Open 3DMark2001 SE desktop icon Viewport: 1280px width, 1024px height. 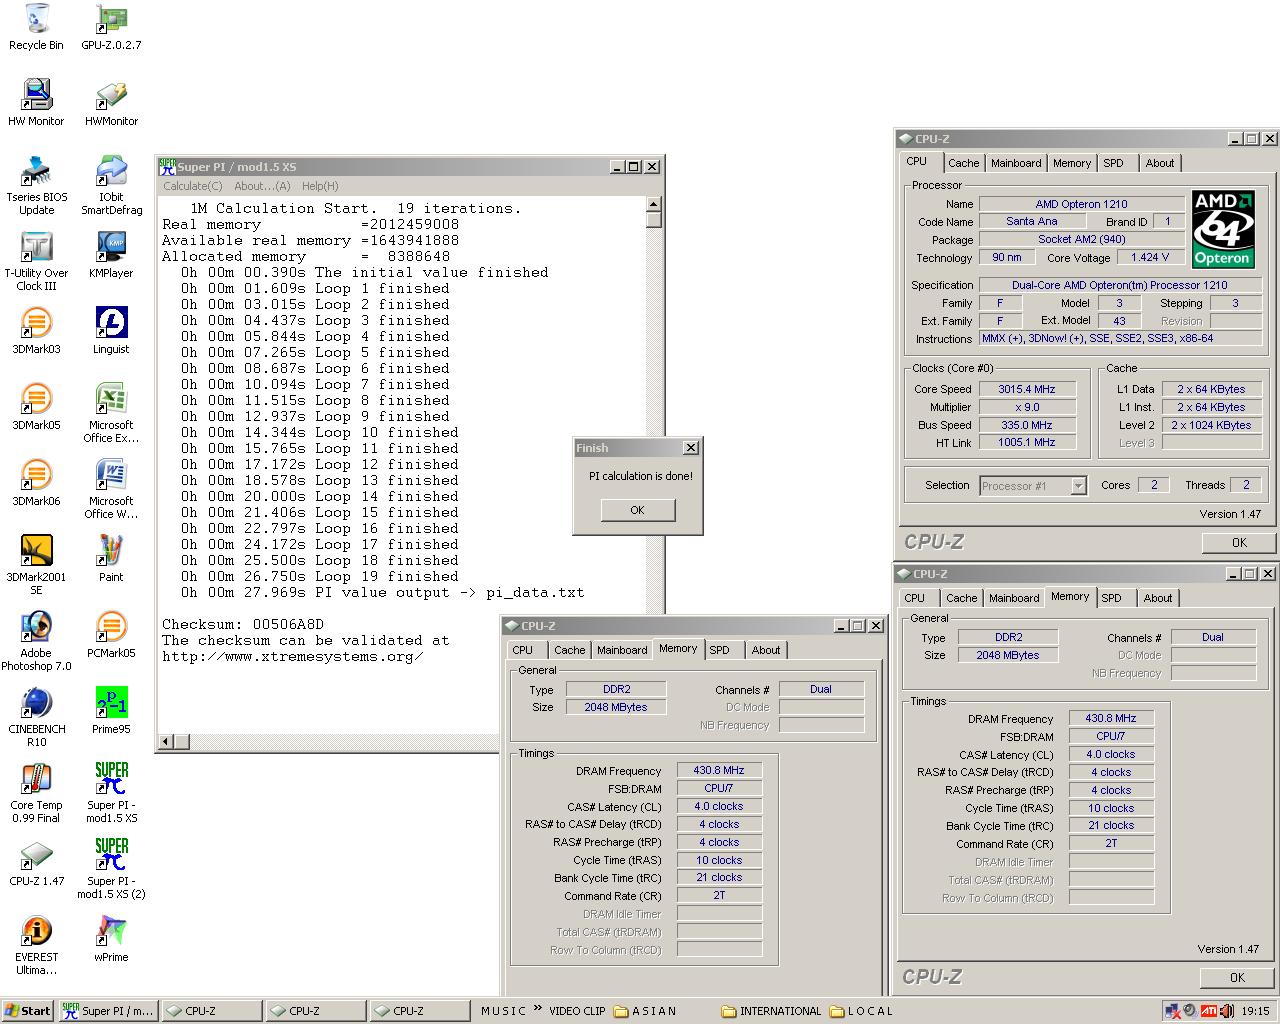click(x=36, y=565)
